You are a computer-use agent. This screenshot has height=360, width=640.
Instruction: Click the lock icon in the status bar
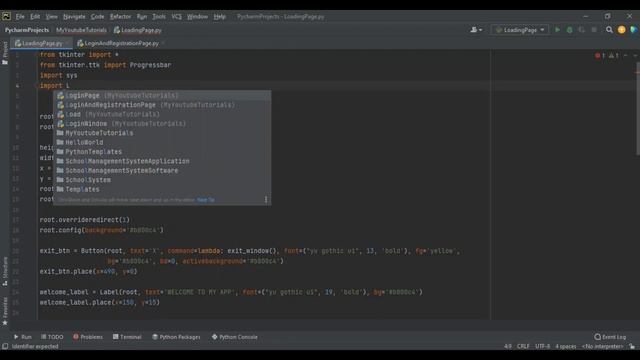coord(632,346)
